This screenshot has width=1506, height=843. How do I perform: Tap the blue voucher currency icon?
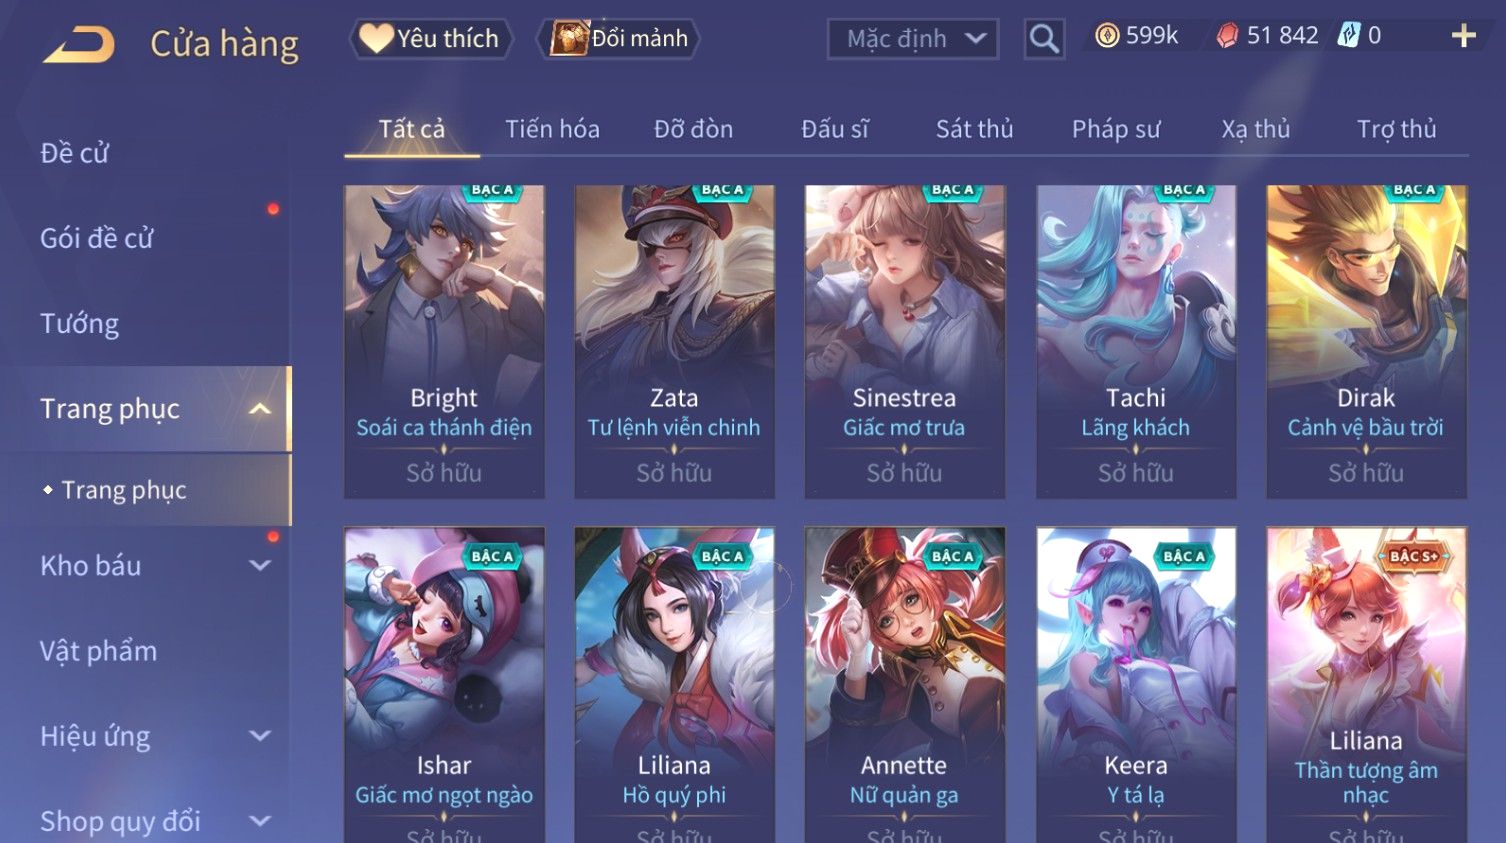pos(1349,36)
